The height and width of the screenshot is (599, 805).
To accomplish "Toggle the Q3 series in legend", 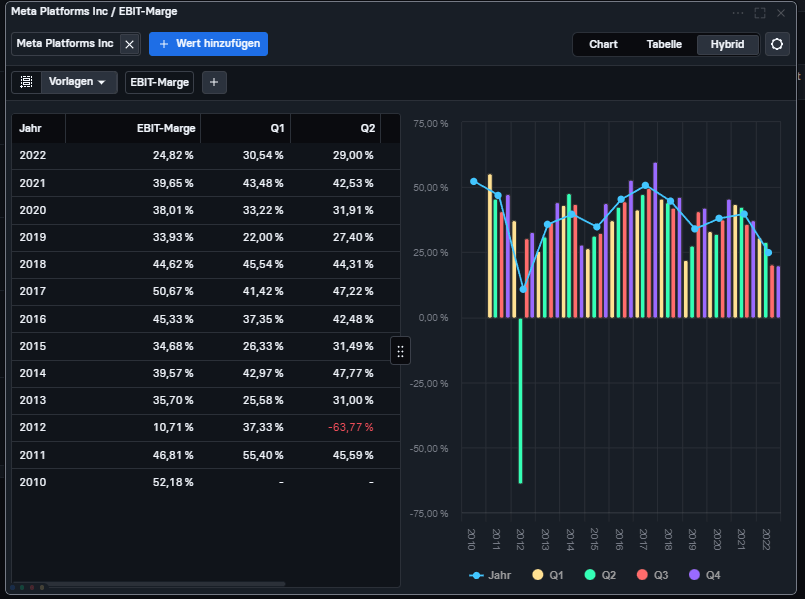I will 653,575.
